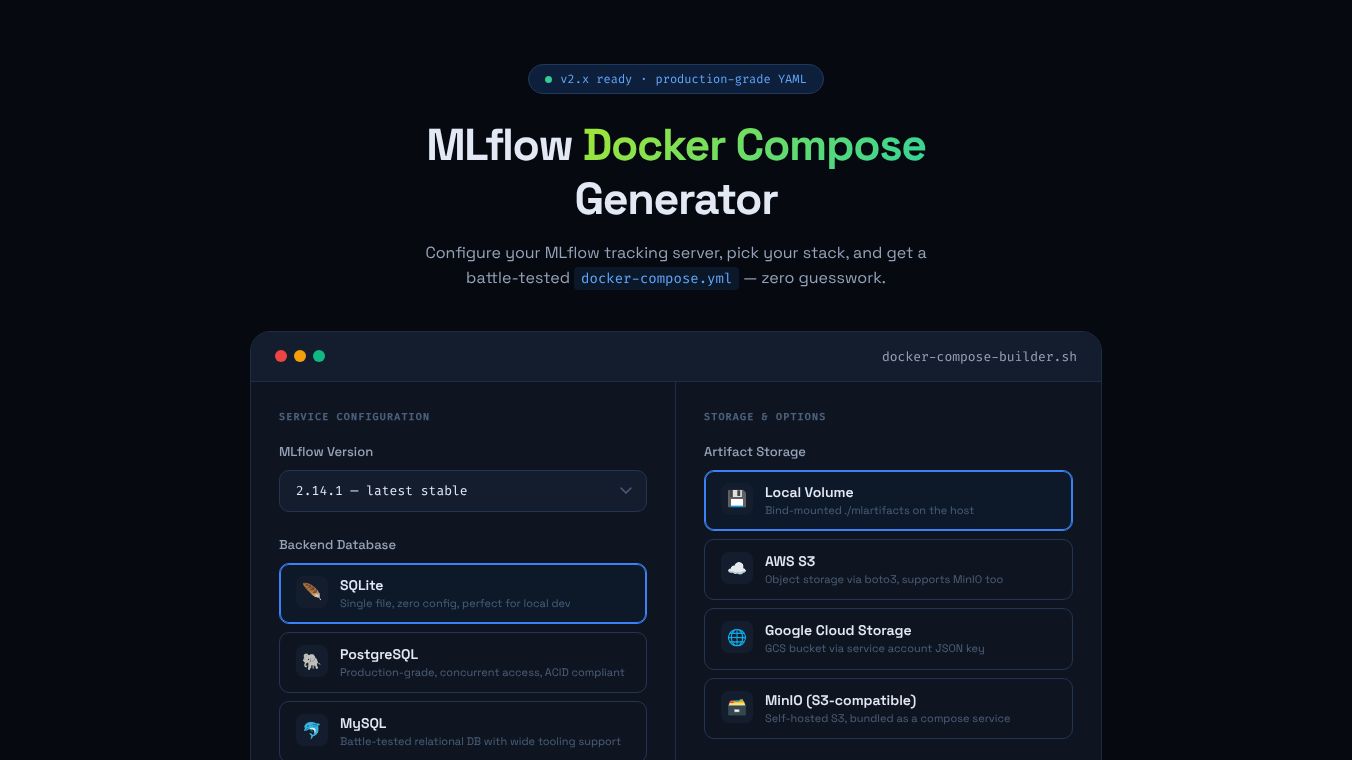Click the docker-compose.yml inline code label
The height and width of the screenshot is (760, 1352).
tap(657, 278)
